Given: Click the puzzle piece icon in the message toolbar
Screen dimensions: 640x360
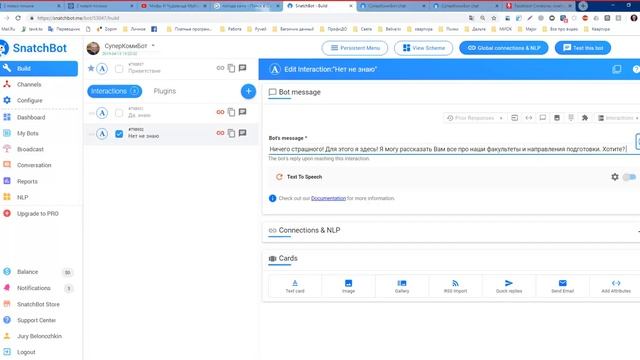Looking at the screenshot, I should 585,118.
